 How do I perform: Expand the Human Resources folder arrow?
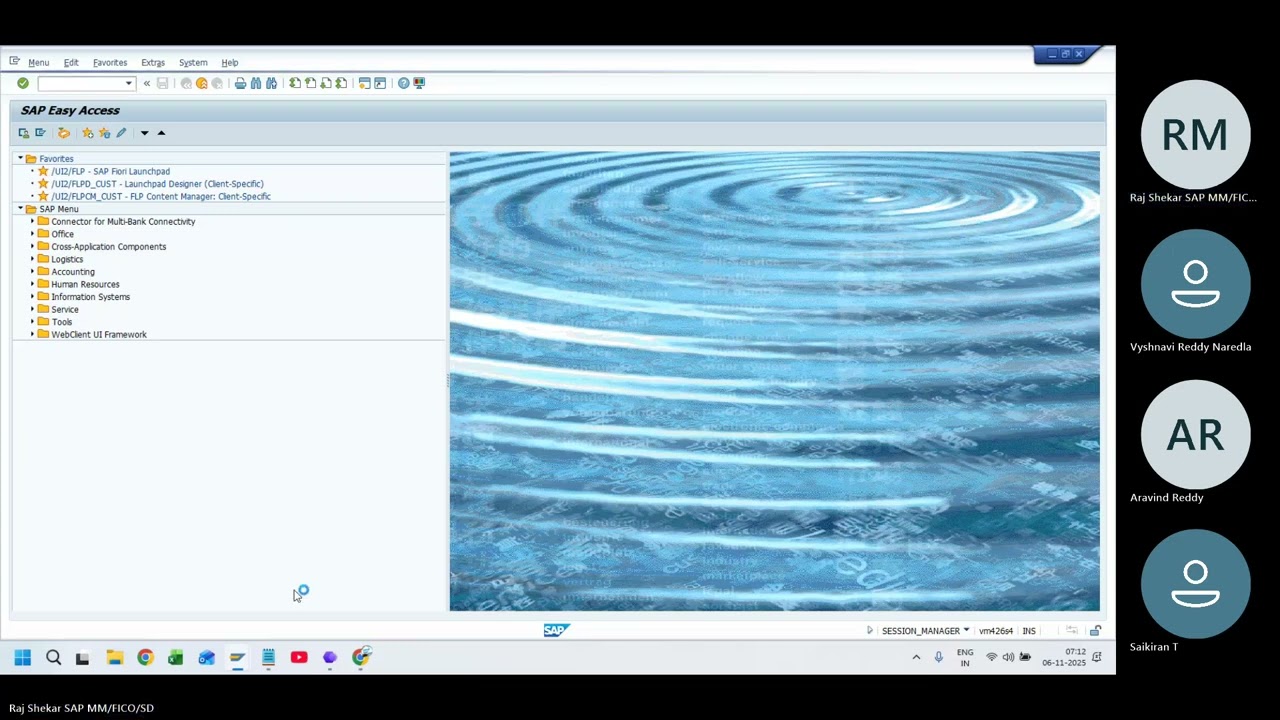(x=32, y=284)
